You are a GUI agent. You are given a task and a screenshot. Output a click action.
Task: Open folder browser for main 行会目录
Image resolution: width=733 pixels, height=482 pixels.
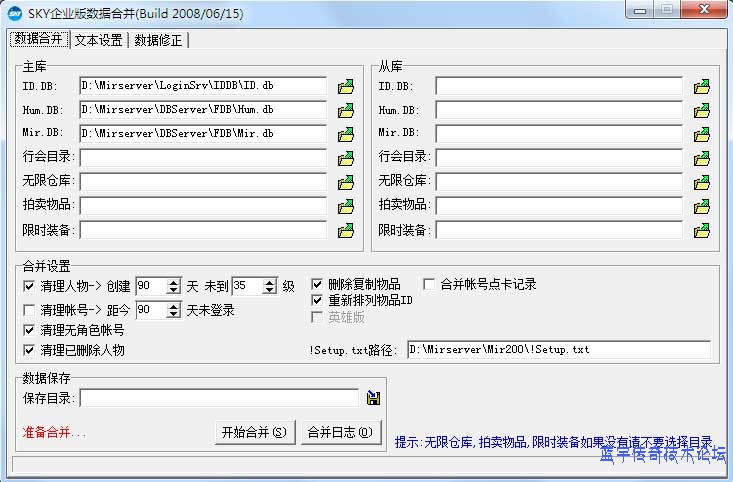(x=346, y=158)
